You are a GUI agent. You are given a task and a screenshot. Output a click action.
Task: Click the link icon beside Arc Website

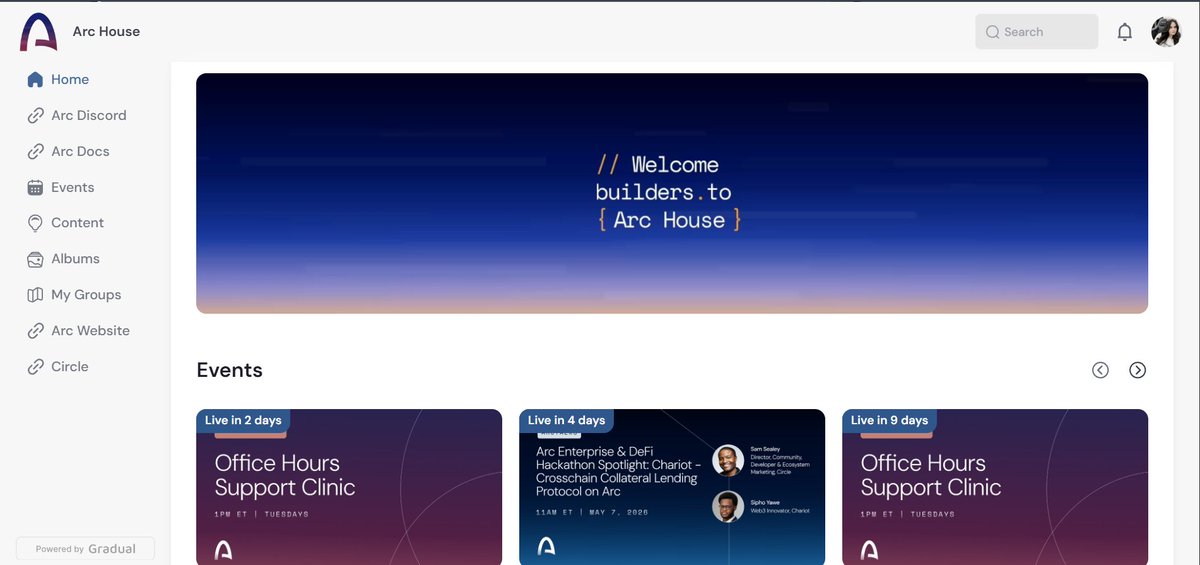[x=35, y=331]
